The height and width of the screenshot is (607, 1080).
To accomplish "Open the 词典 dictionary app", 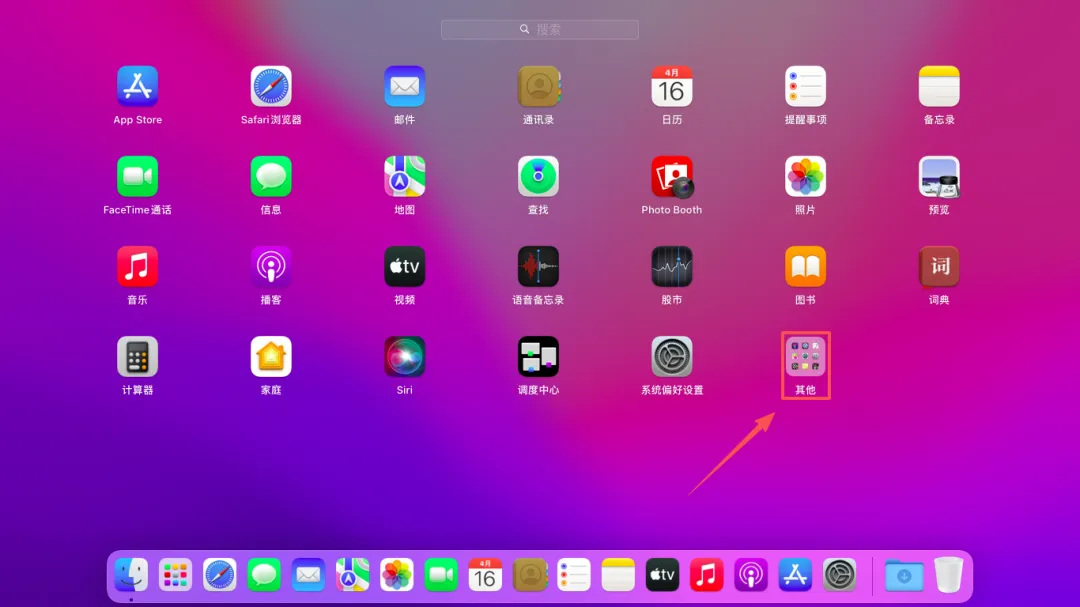I will (x=939, y=267).
